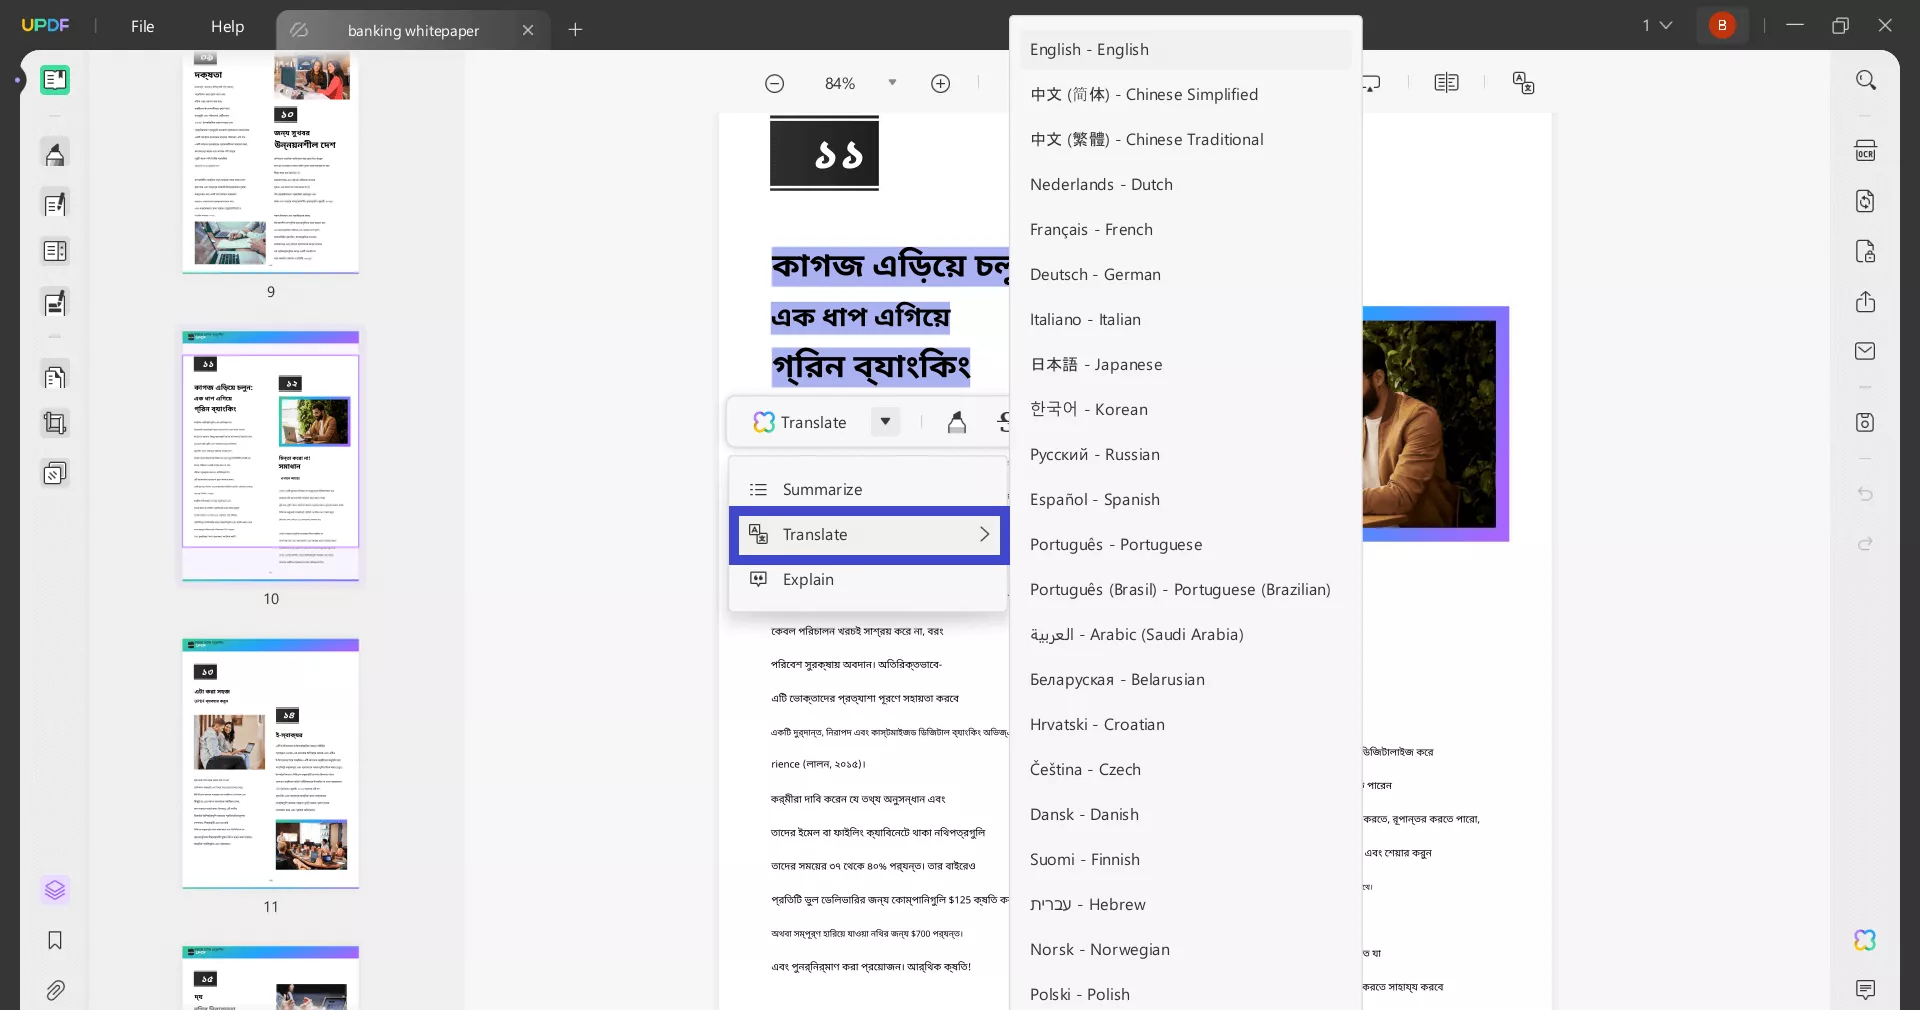Click the Search magnifier icon
This screenshot has width=1920, height=1010.
(x=1866, y=80)
